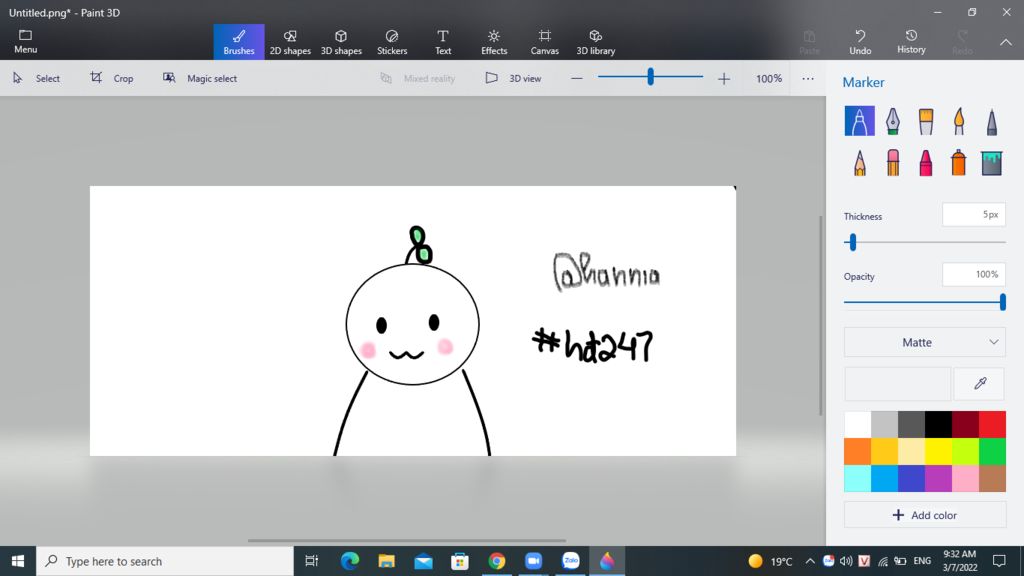Select the Watercolor brush
Screen dimensions: 1024x576
pyautogui.click(x=959, y=121)
